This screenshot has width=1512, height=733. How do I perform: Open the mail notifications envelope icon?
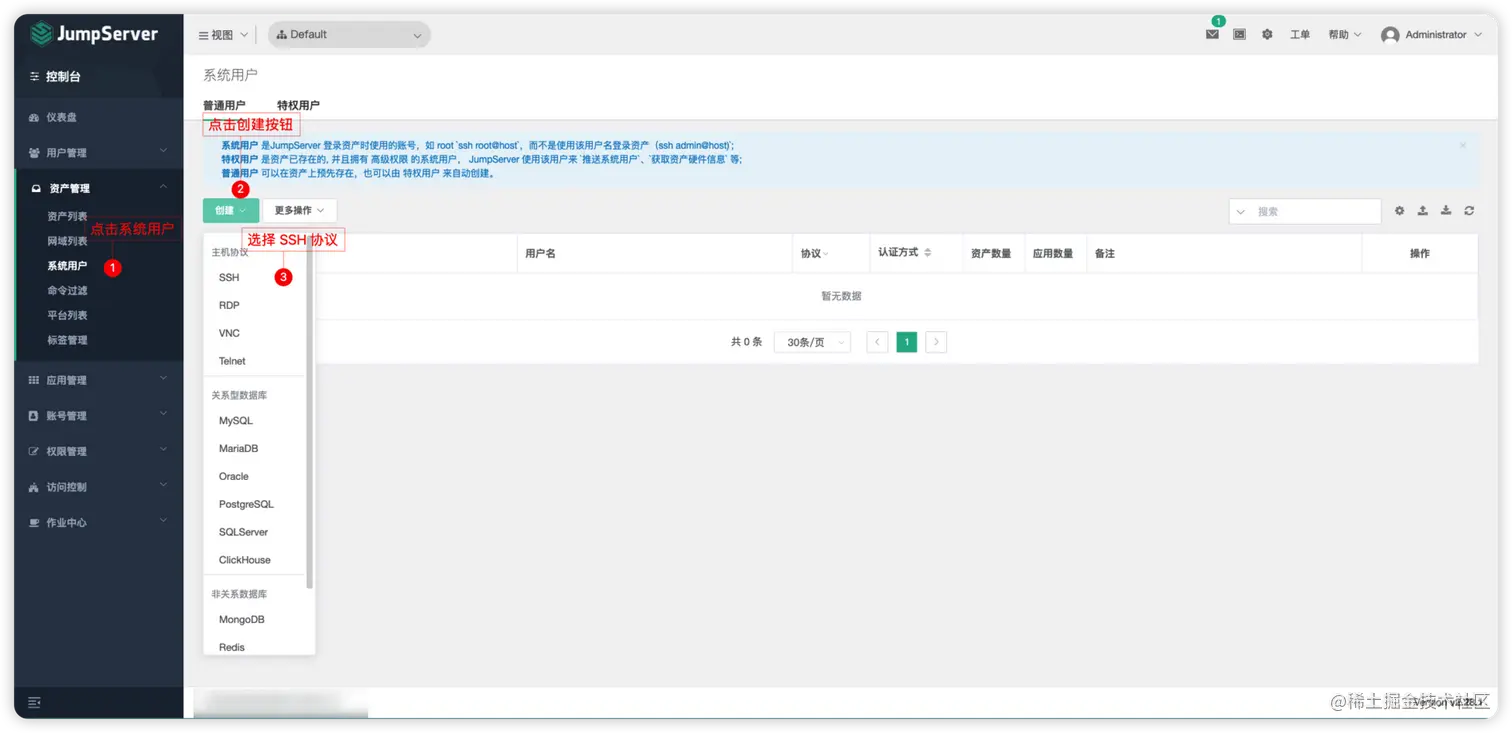(1212, 34)
